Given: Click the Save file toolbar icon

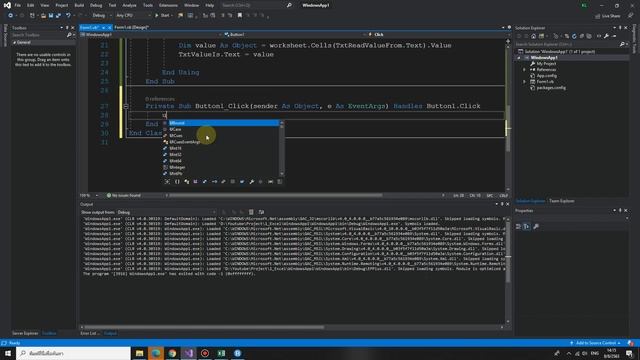Looking at the screenshot, I should click(x=51, y=16).
